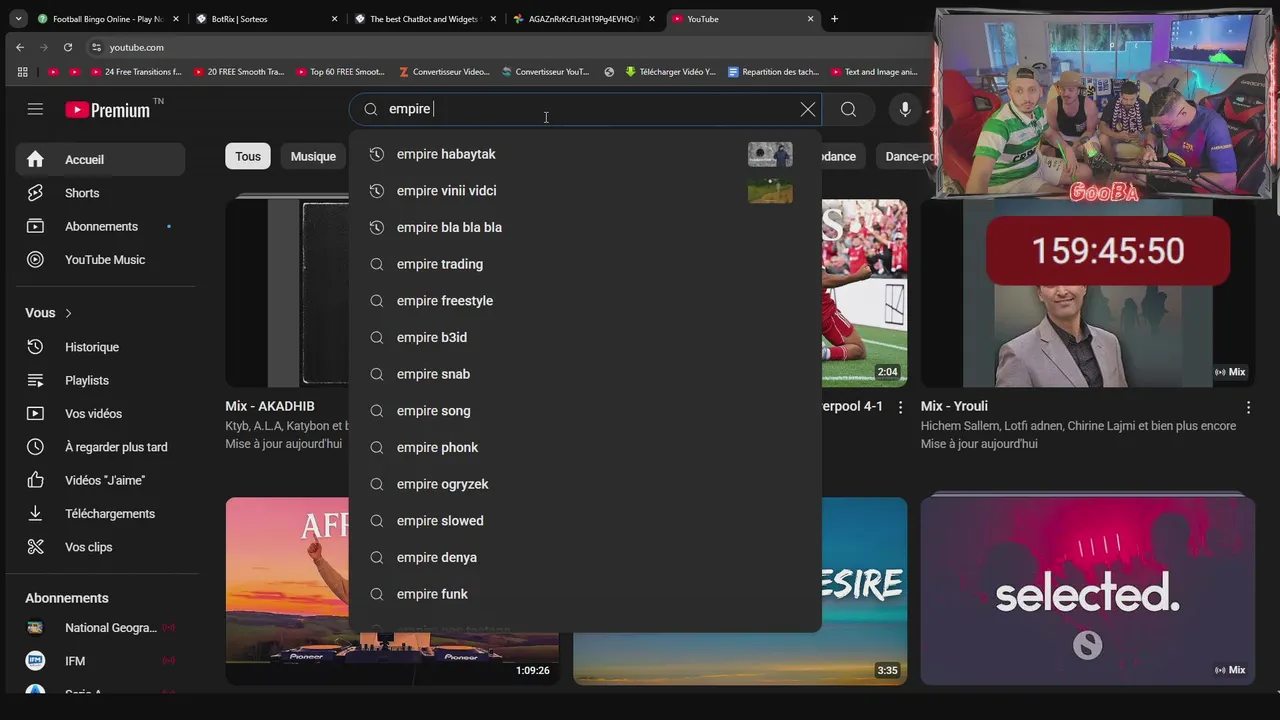Choose suggestion empire denya
Viewport: 1280px width, 720px height.
[585, 557]
